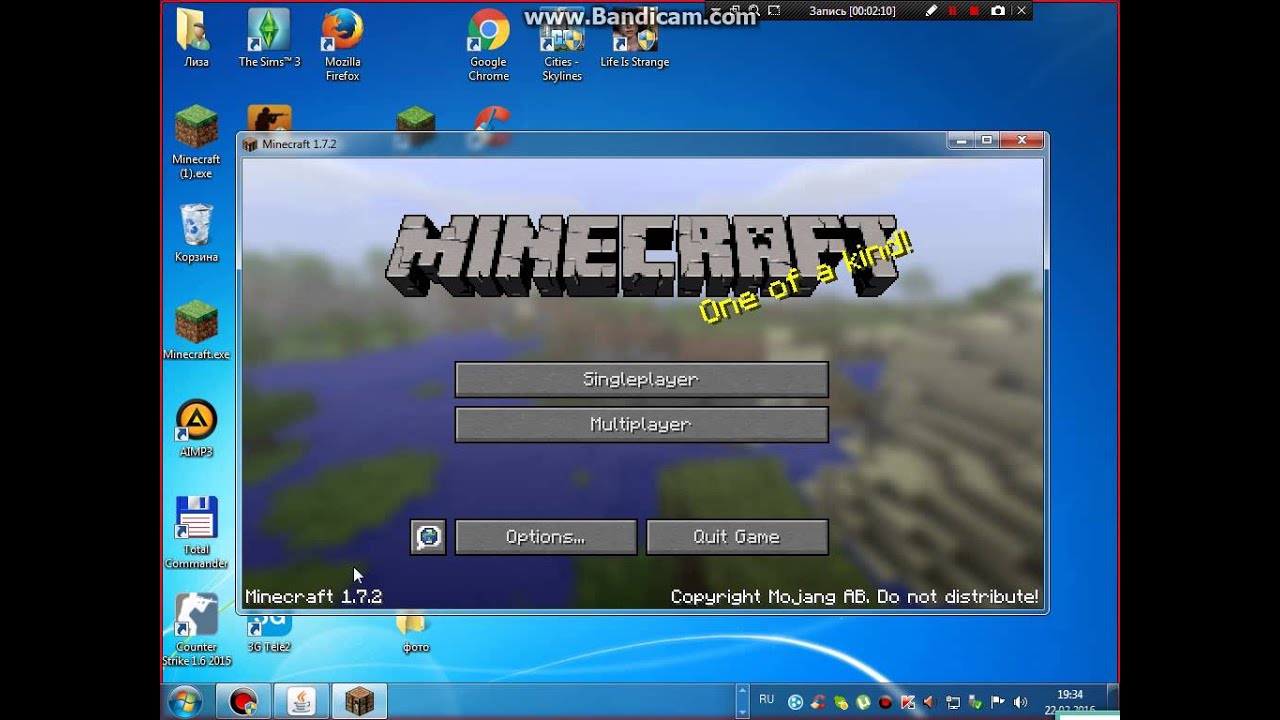
Task: Click the Minecraft 1.7.2 version text
Action: coord(313,596)
